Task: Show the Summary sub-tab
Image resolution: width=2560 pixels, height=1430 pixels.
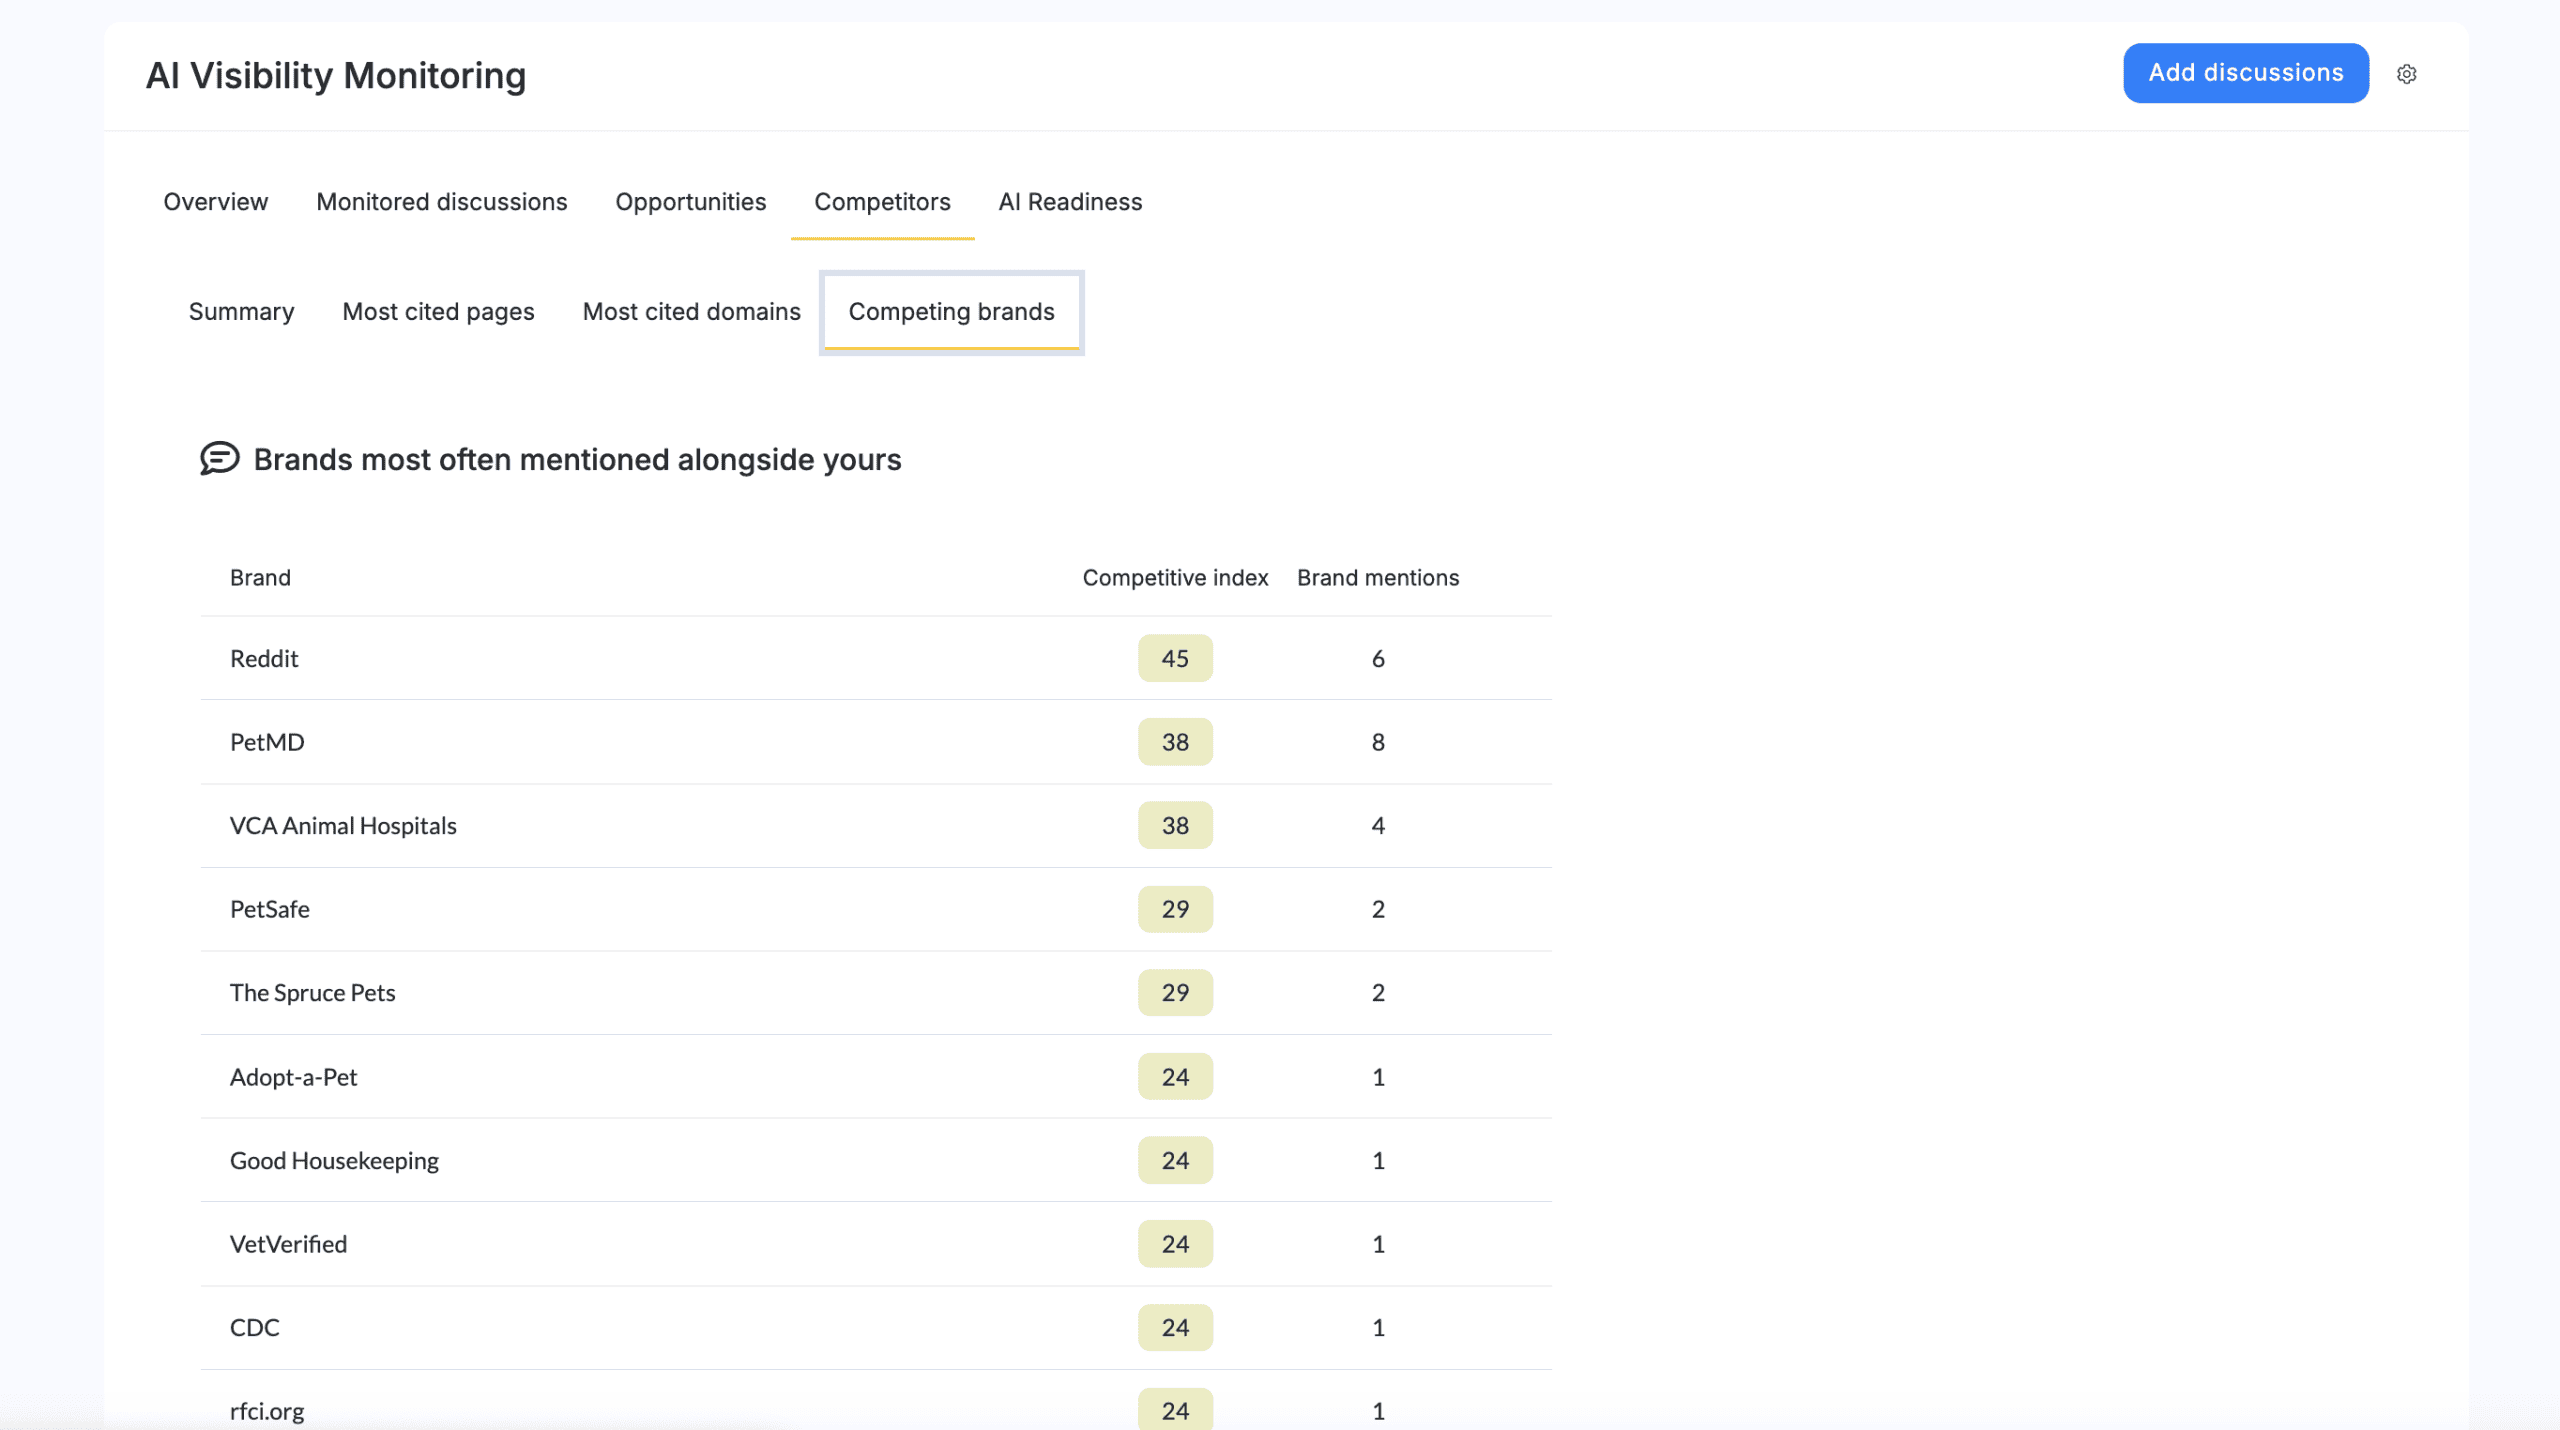Action: pyautogui.click(x=242, y=312)
